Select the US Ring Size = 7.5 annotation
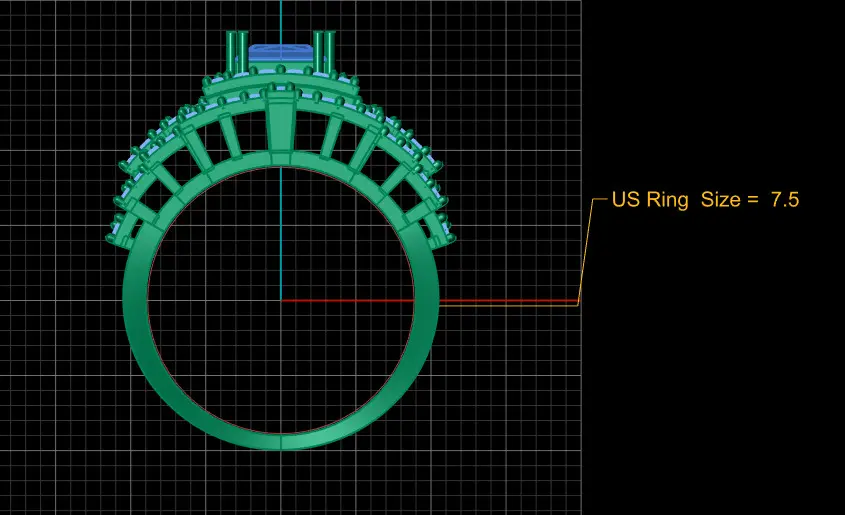 (x=705, y=200)
